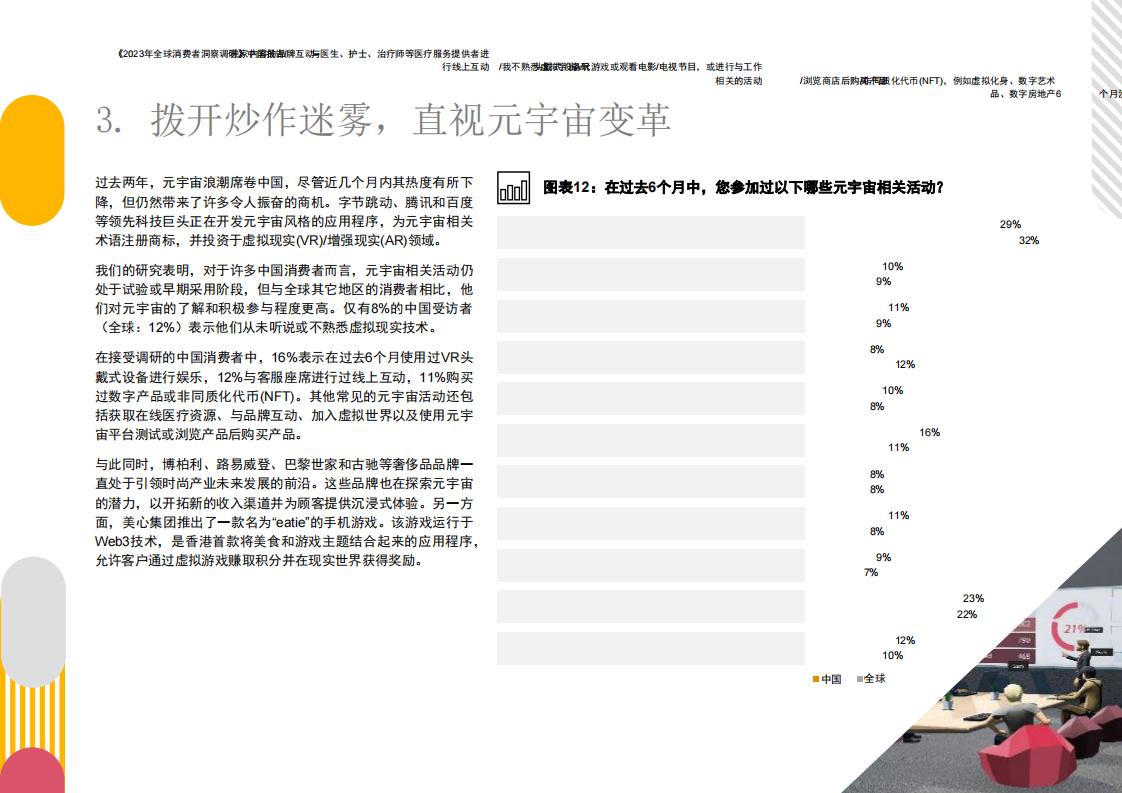1122x793 pixels.
Task: Click the gray 全球 legend swatch
Action: [859, 679]
